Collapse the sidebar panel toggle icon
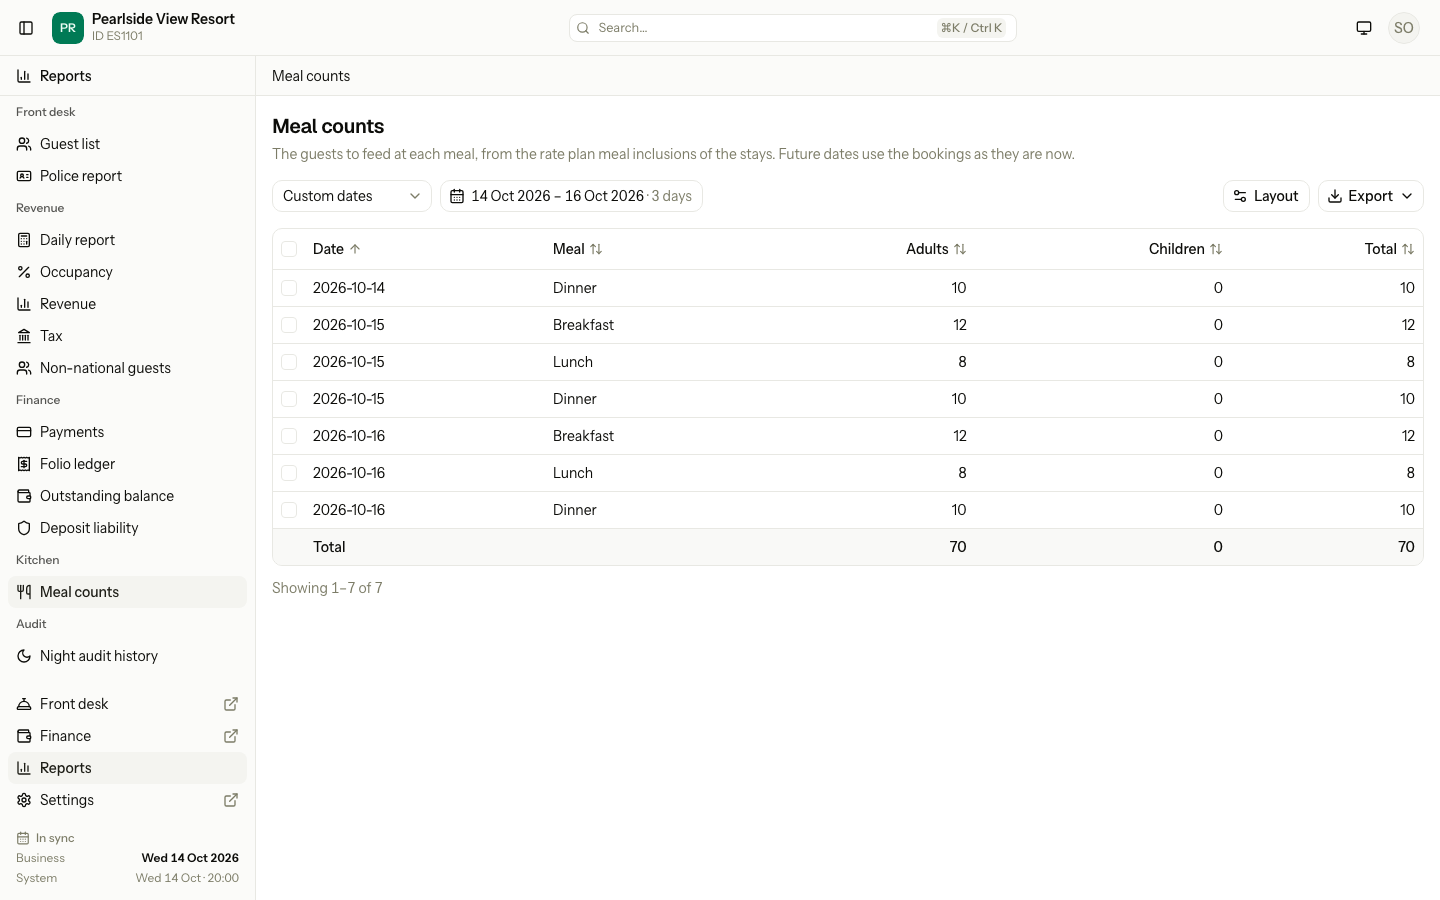The width and height of the screenshot is (1440, 900). [x=27, y=28]
